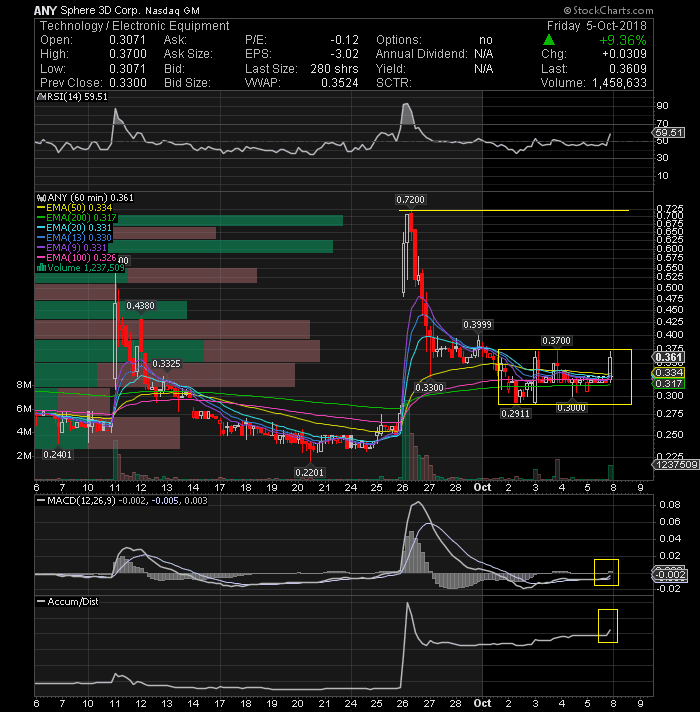Click the yellow EMA(50) legend swatch
Viewport: 700px width, 712px height.
(41, 208)
